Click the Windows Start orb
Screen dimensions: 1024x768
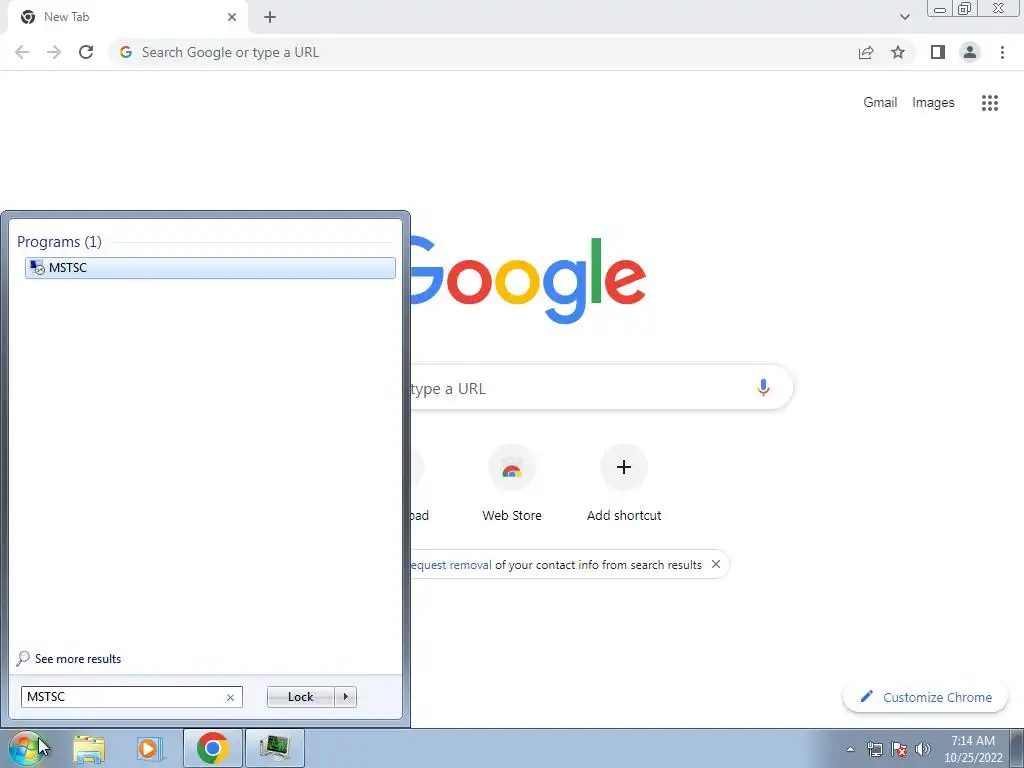click(x=25, y=748)
